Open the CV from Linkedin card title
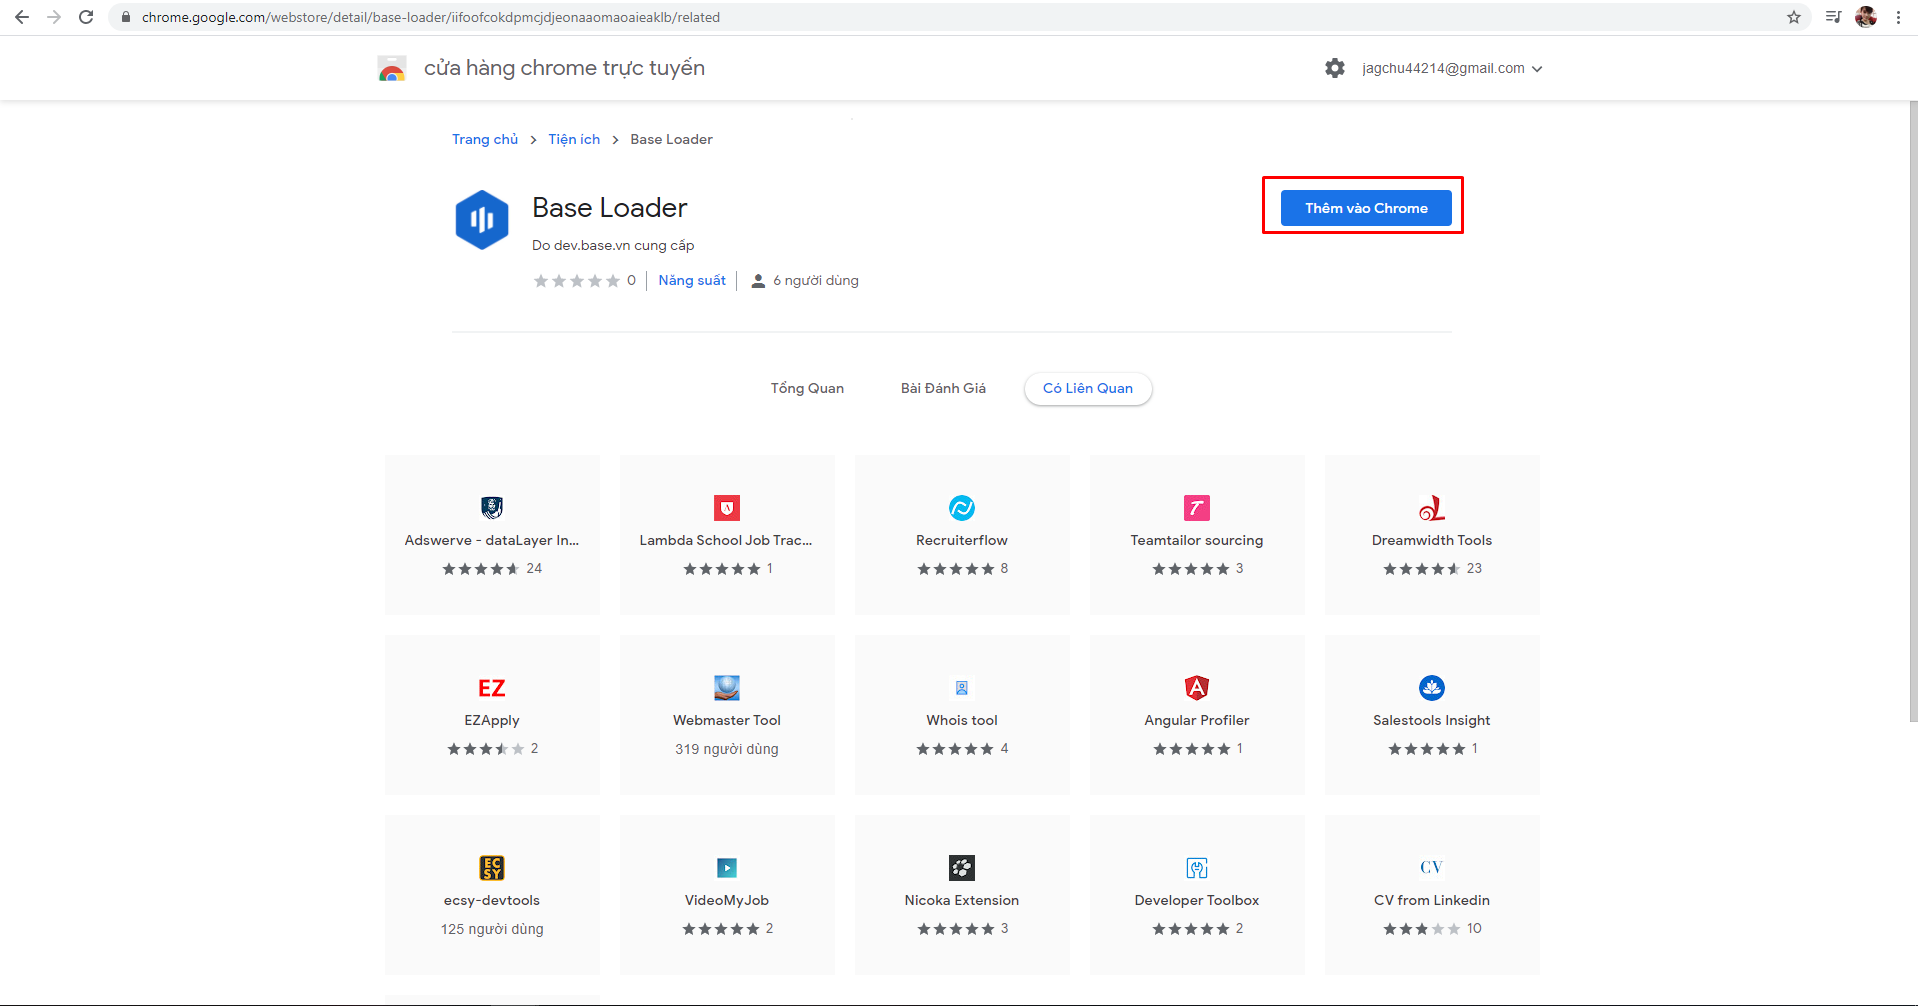Viewport: 1918px width, 1006px height. [1432, 900]
